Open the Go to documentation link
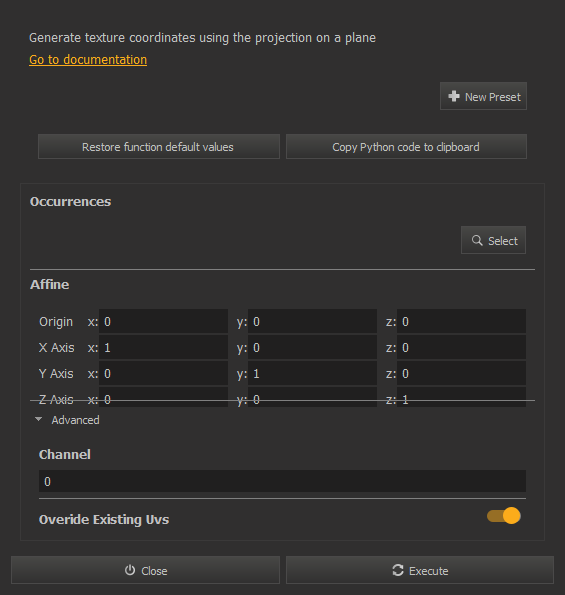Viewport: 565px width, 595px height. 88,60
